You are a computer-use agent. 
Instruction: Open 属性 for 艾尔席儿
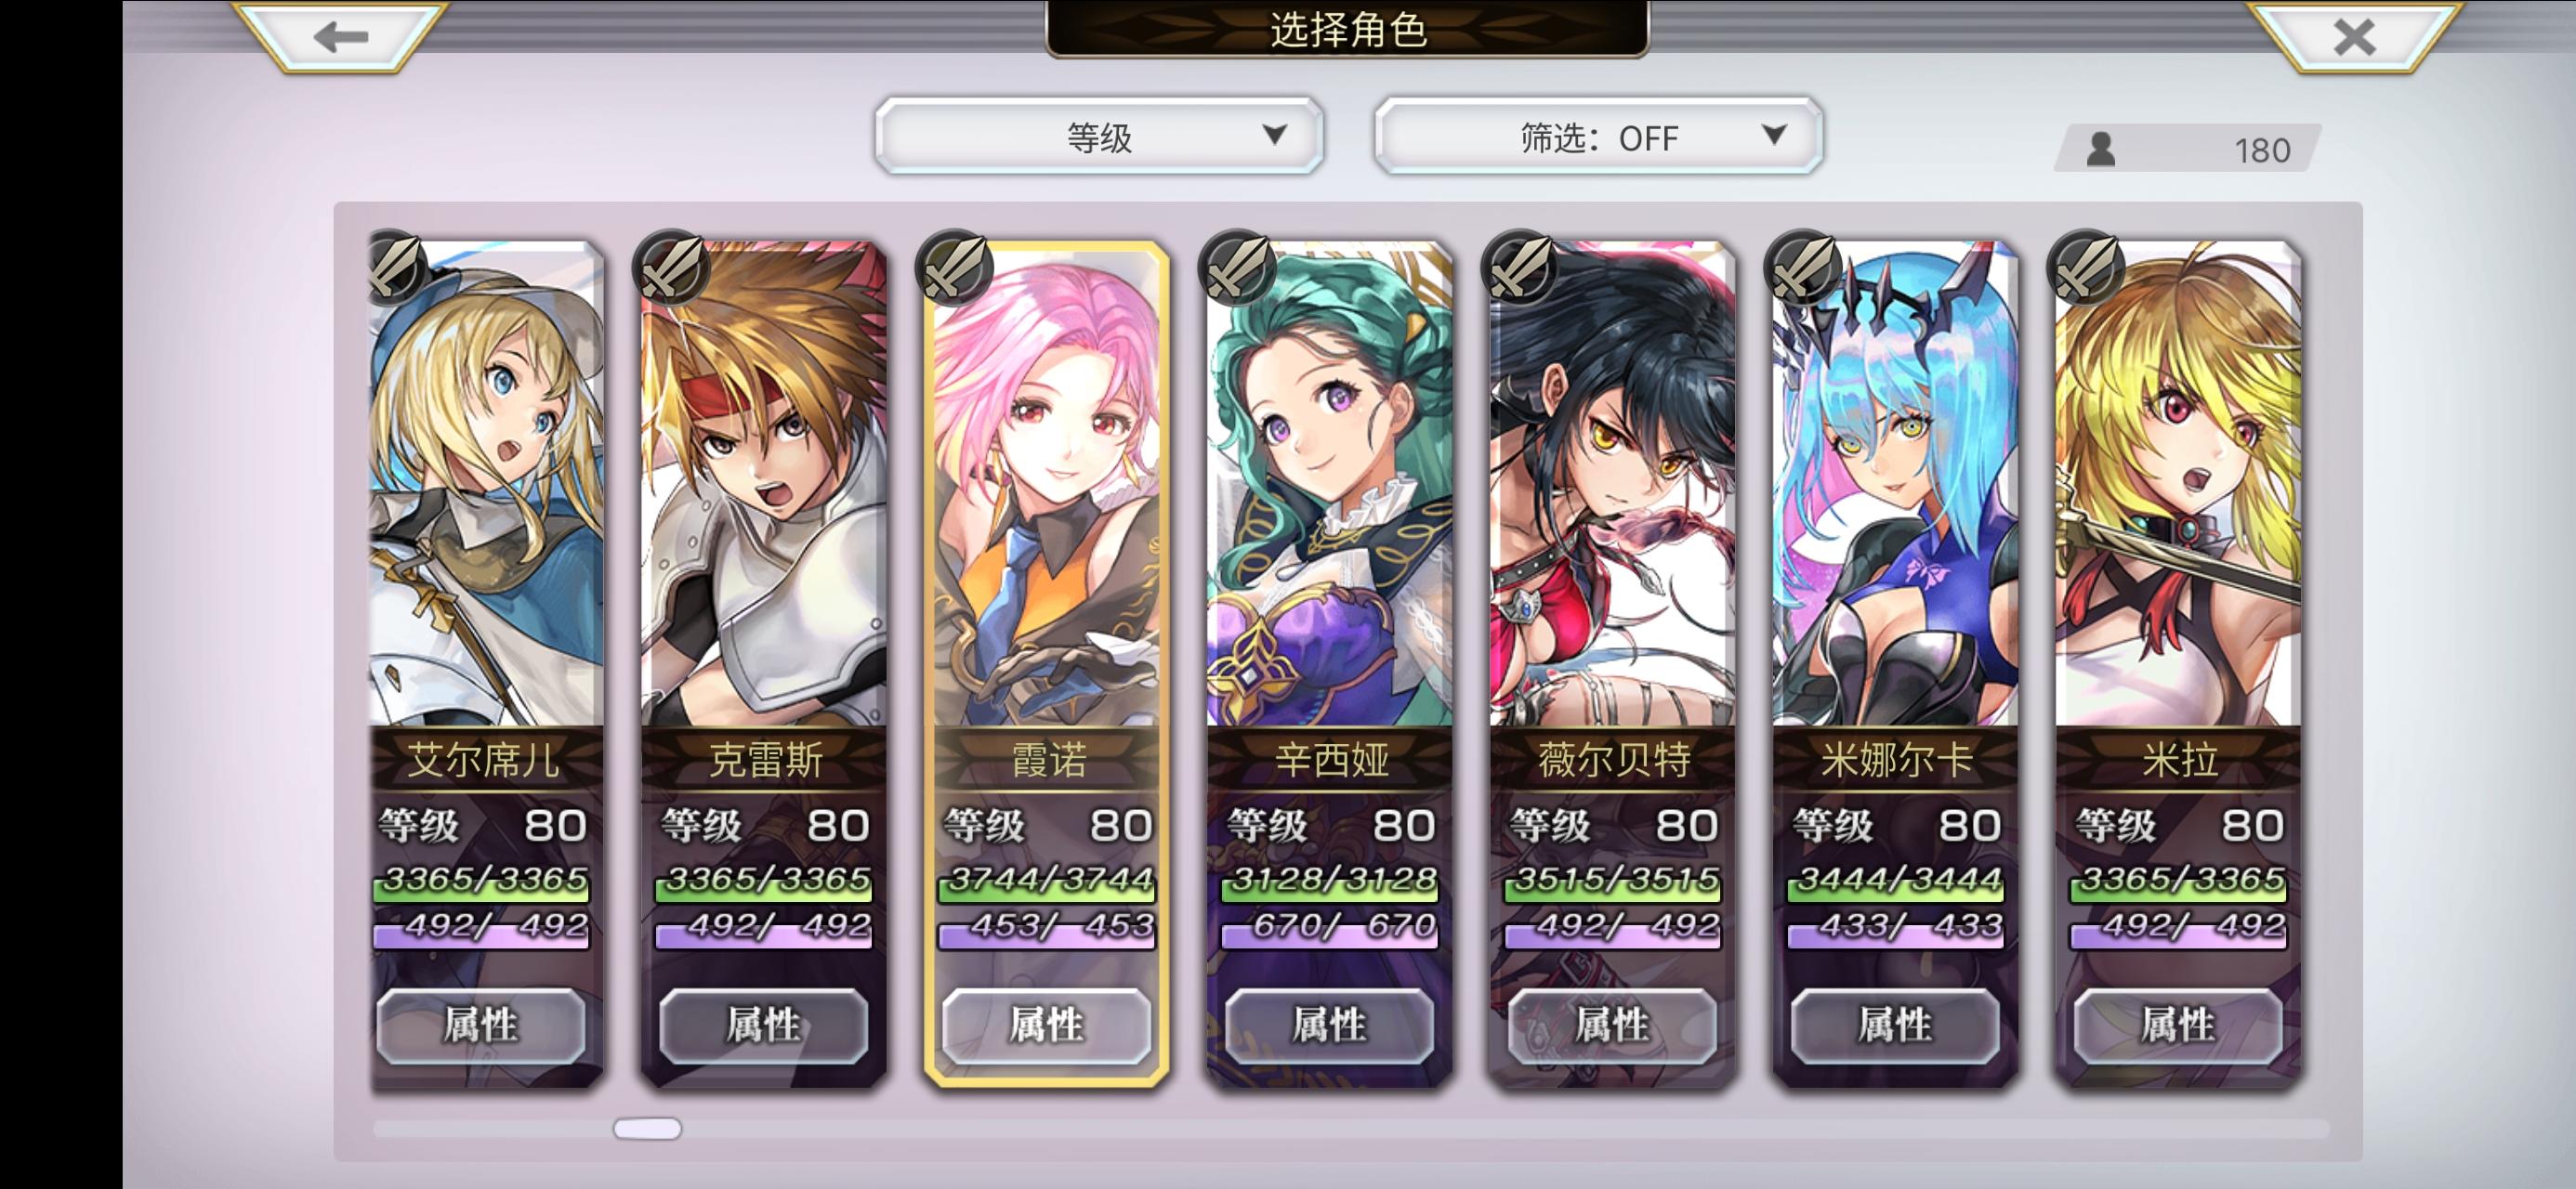[481, 1025]
